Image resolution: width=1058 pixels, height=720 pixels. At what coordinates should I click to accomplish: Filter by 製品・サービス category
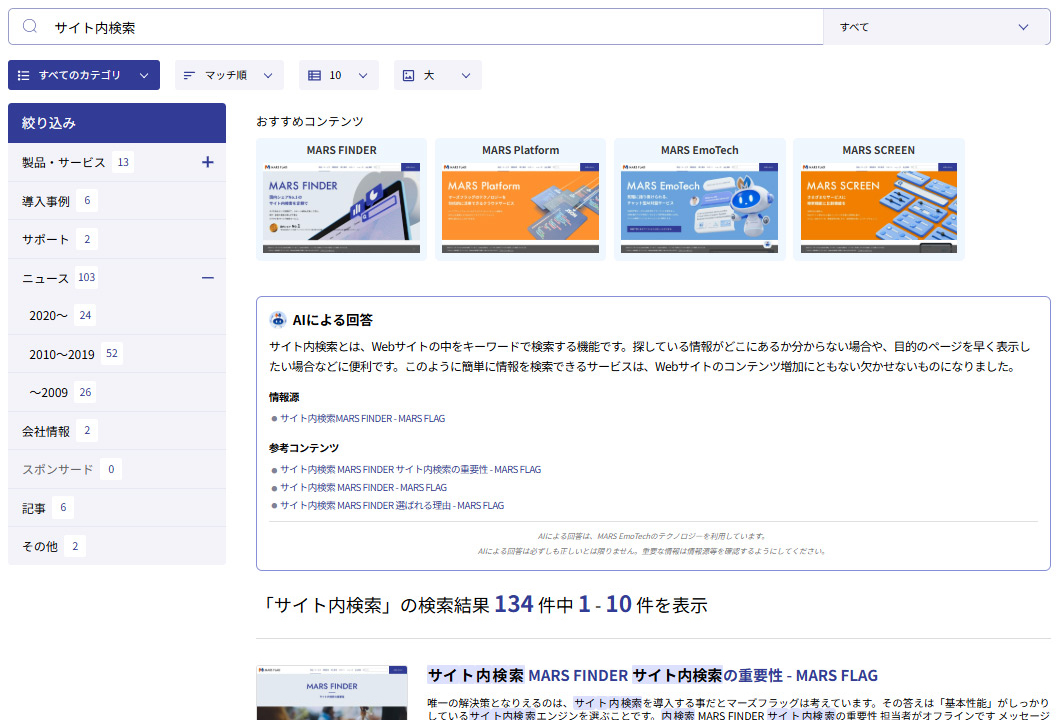[x=63, y=163]
